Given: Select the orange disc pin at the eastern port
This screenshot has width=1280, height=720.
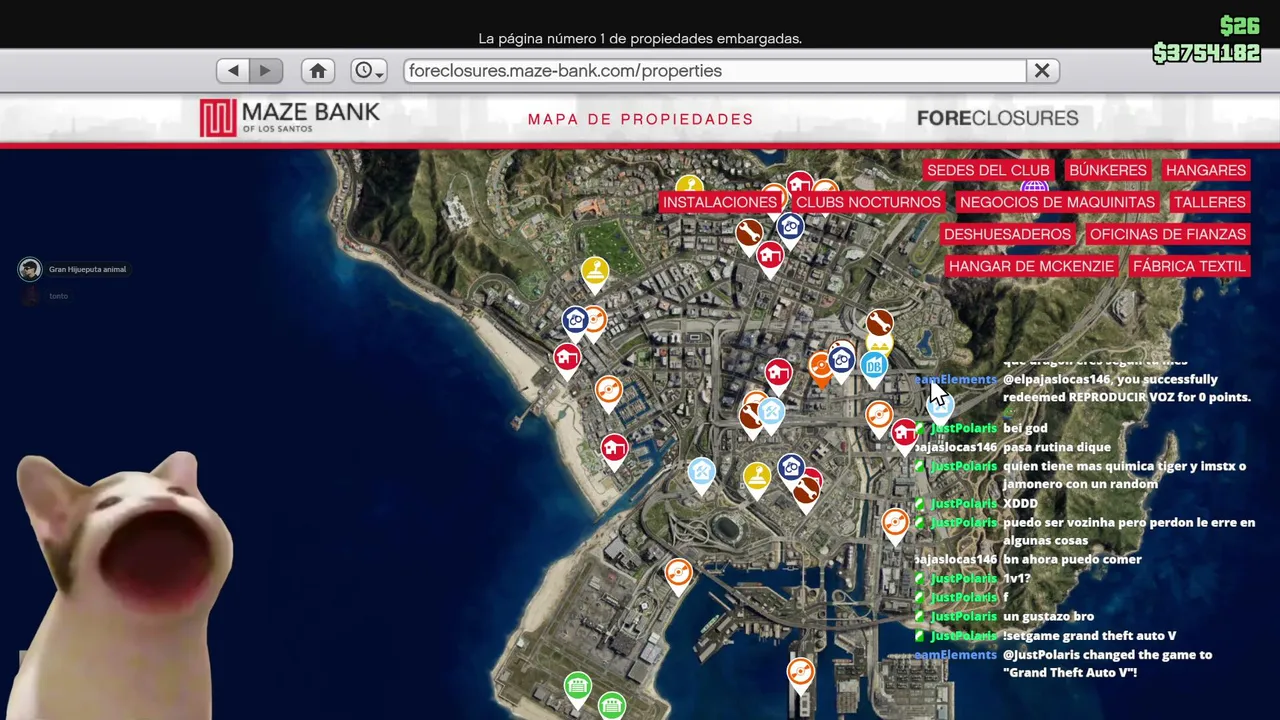Looking at the screenshot, I should 895,523.
